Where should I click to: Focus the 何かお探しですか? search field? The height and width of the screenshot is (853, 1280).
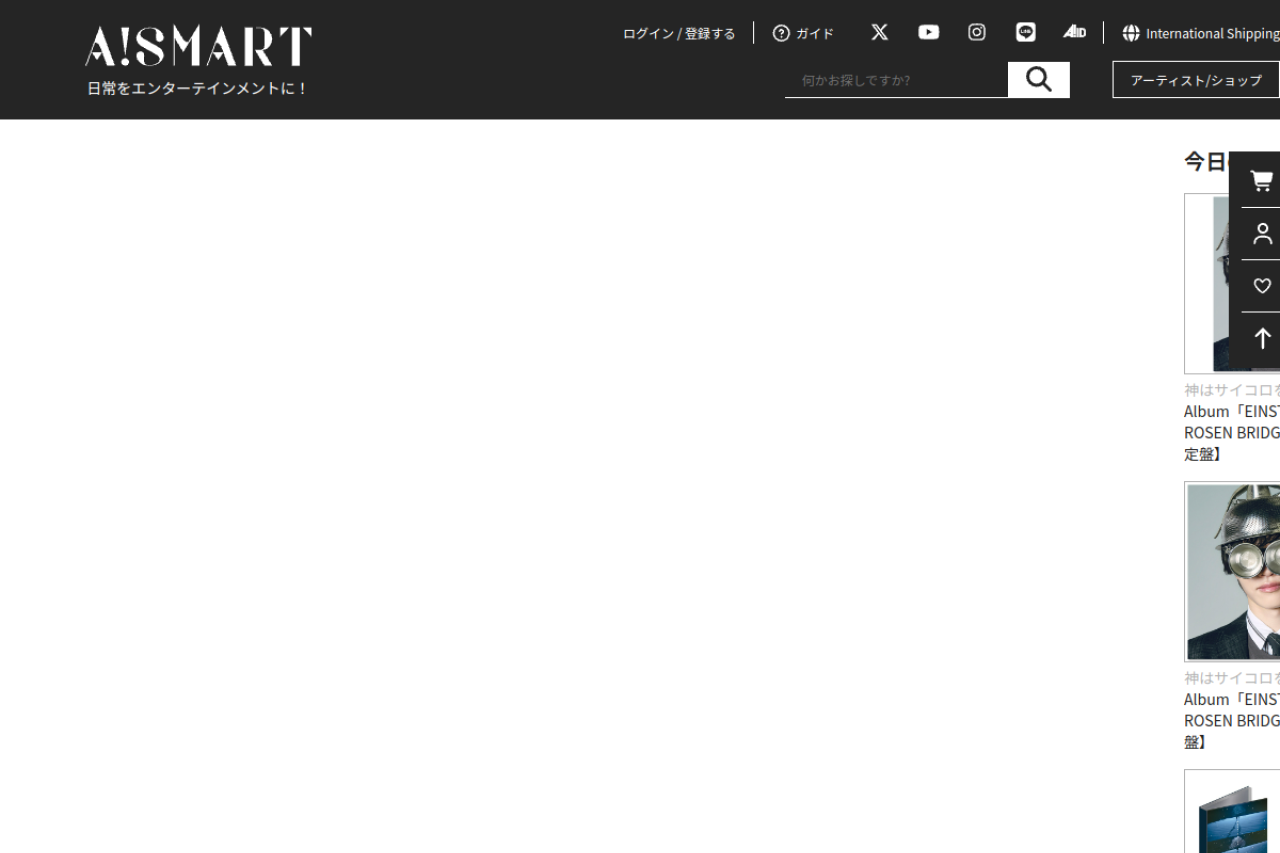pos(896,80)
